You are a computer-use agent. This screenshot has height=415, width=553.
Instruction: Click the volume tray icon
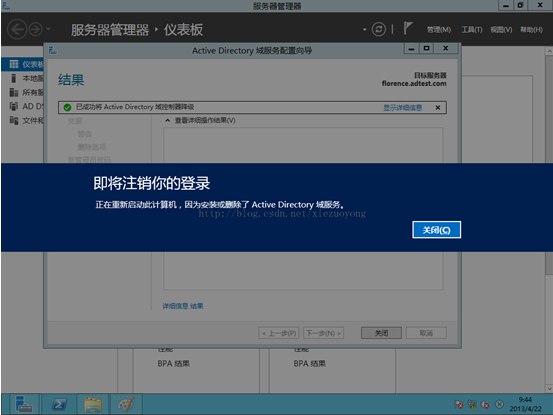click(x=485, y=404)
